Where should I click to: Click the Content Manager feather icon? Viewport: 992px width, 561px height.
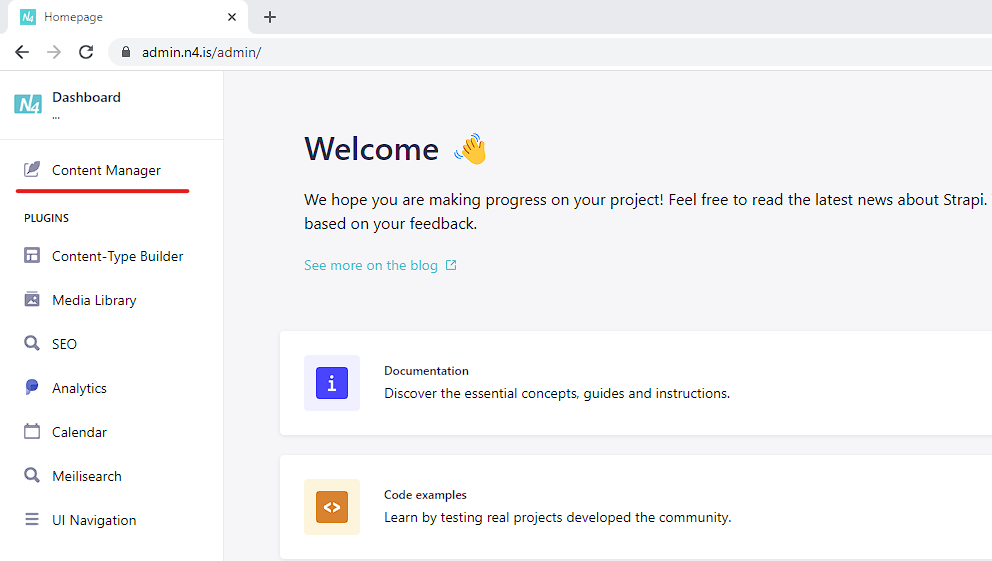tap(32, 170)
